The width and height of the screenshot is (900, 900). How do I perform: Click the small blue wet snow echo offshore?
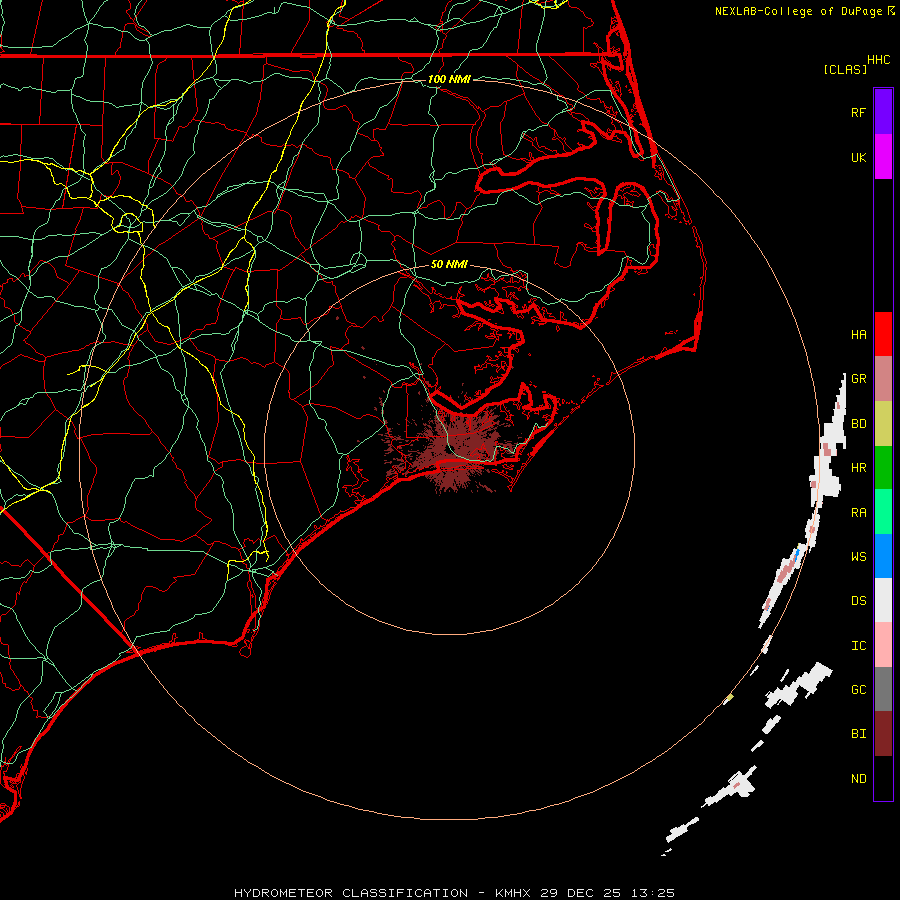[x=797, y=555]
